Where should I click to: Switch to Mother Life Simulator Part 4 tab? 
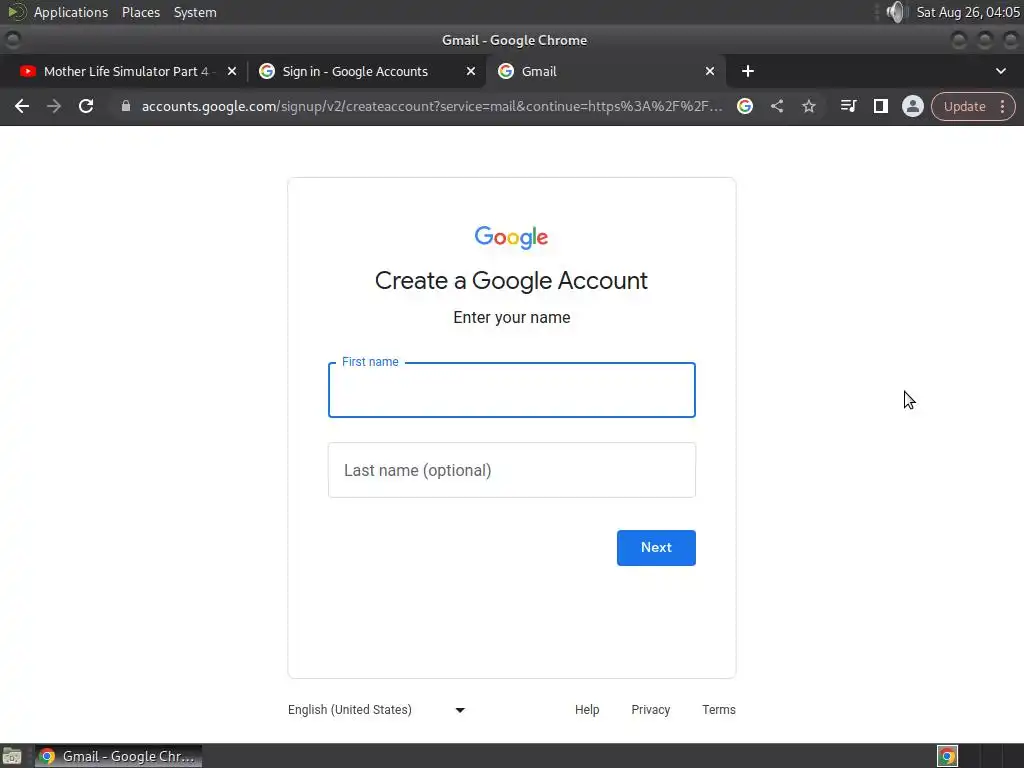pyautogui.click(x=125, y=71)
